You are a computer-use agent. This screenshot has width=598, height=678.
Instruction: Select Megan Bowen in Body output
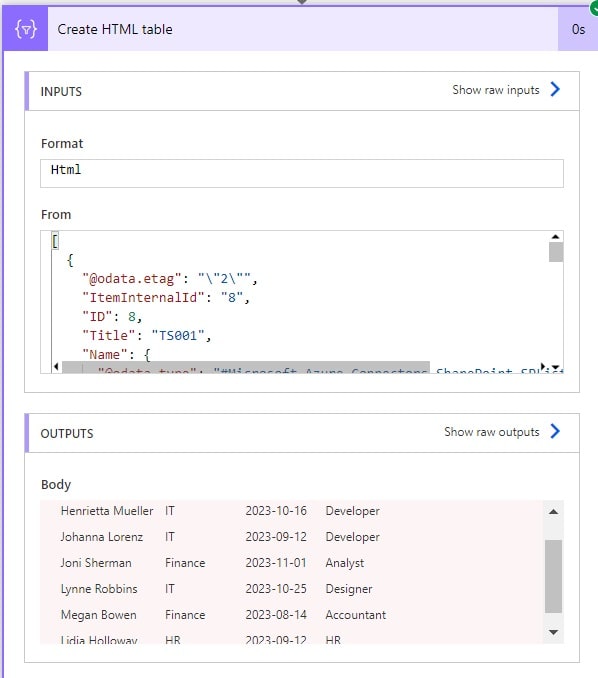click(x=99, y=614)
